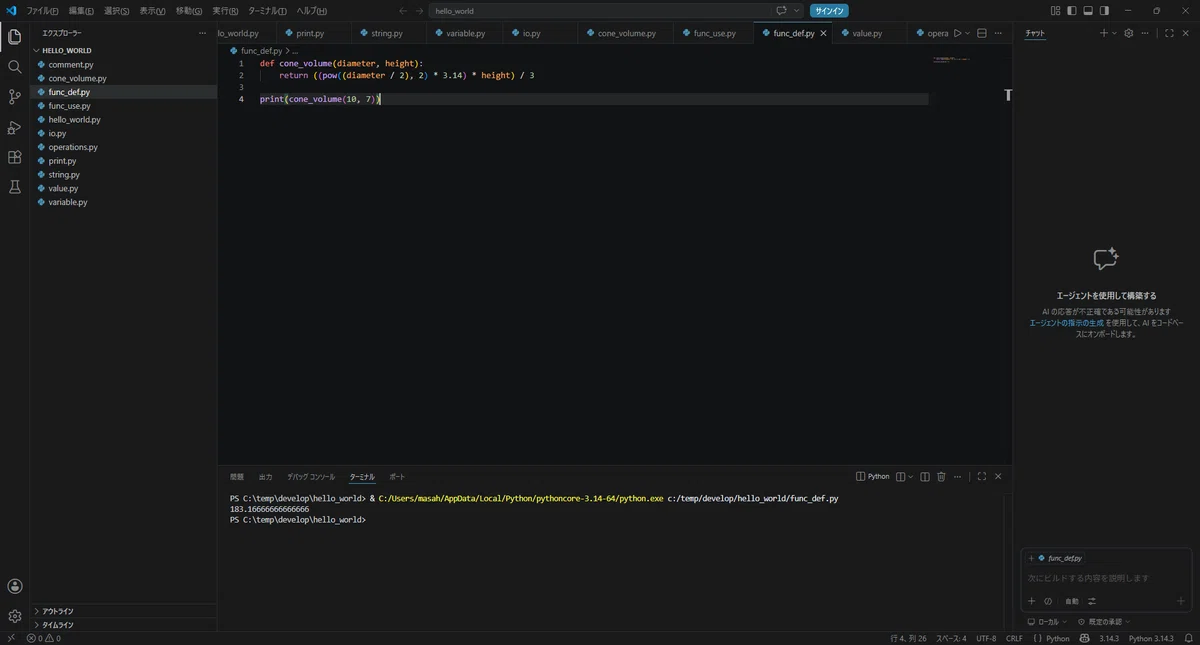Viewport: 1200px width, 645px height.
Task: Open Explorer panel more actions ellipsis
Action: (x=203, y=33)
